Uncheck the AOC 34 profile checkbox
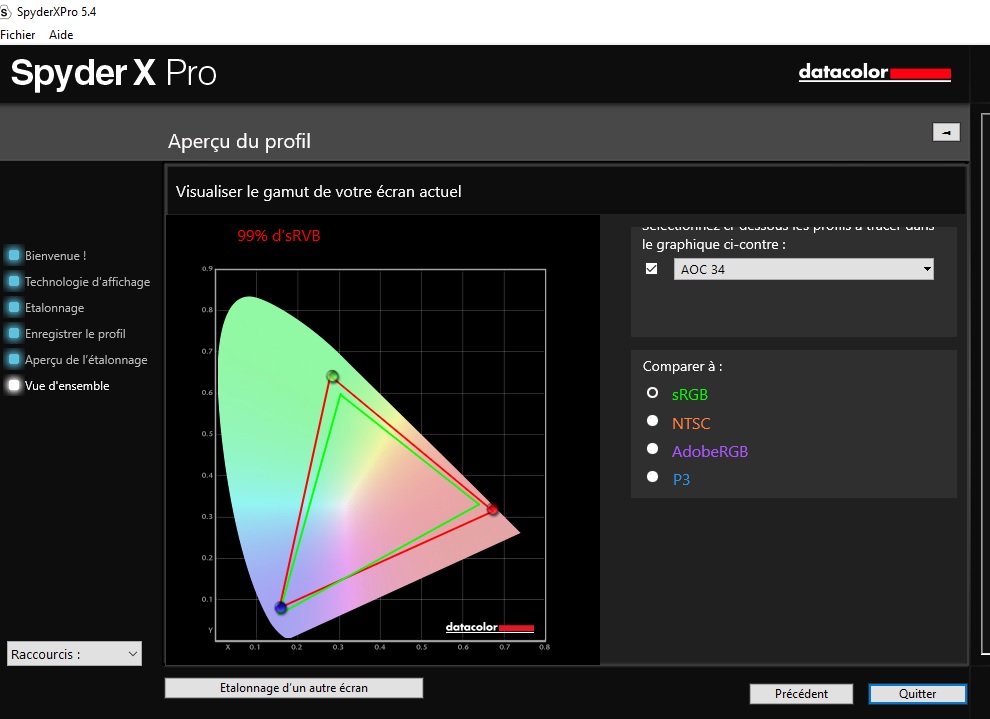This screenshot has width=990, height=719. [x=652, y=269]
